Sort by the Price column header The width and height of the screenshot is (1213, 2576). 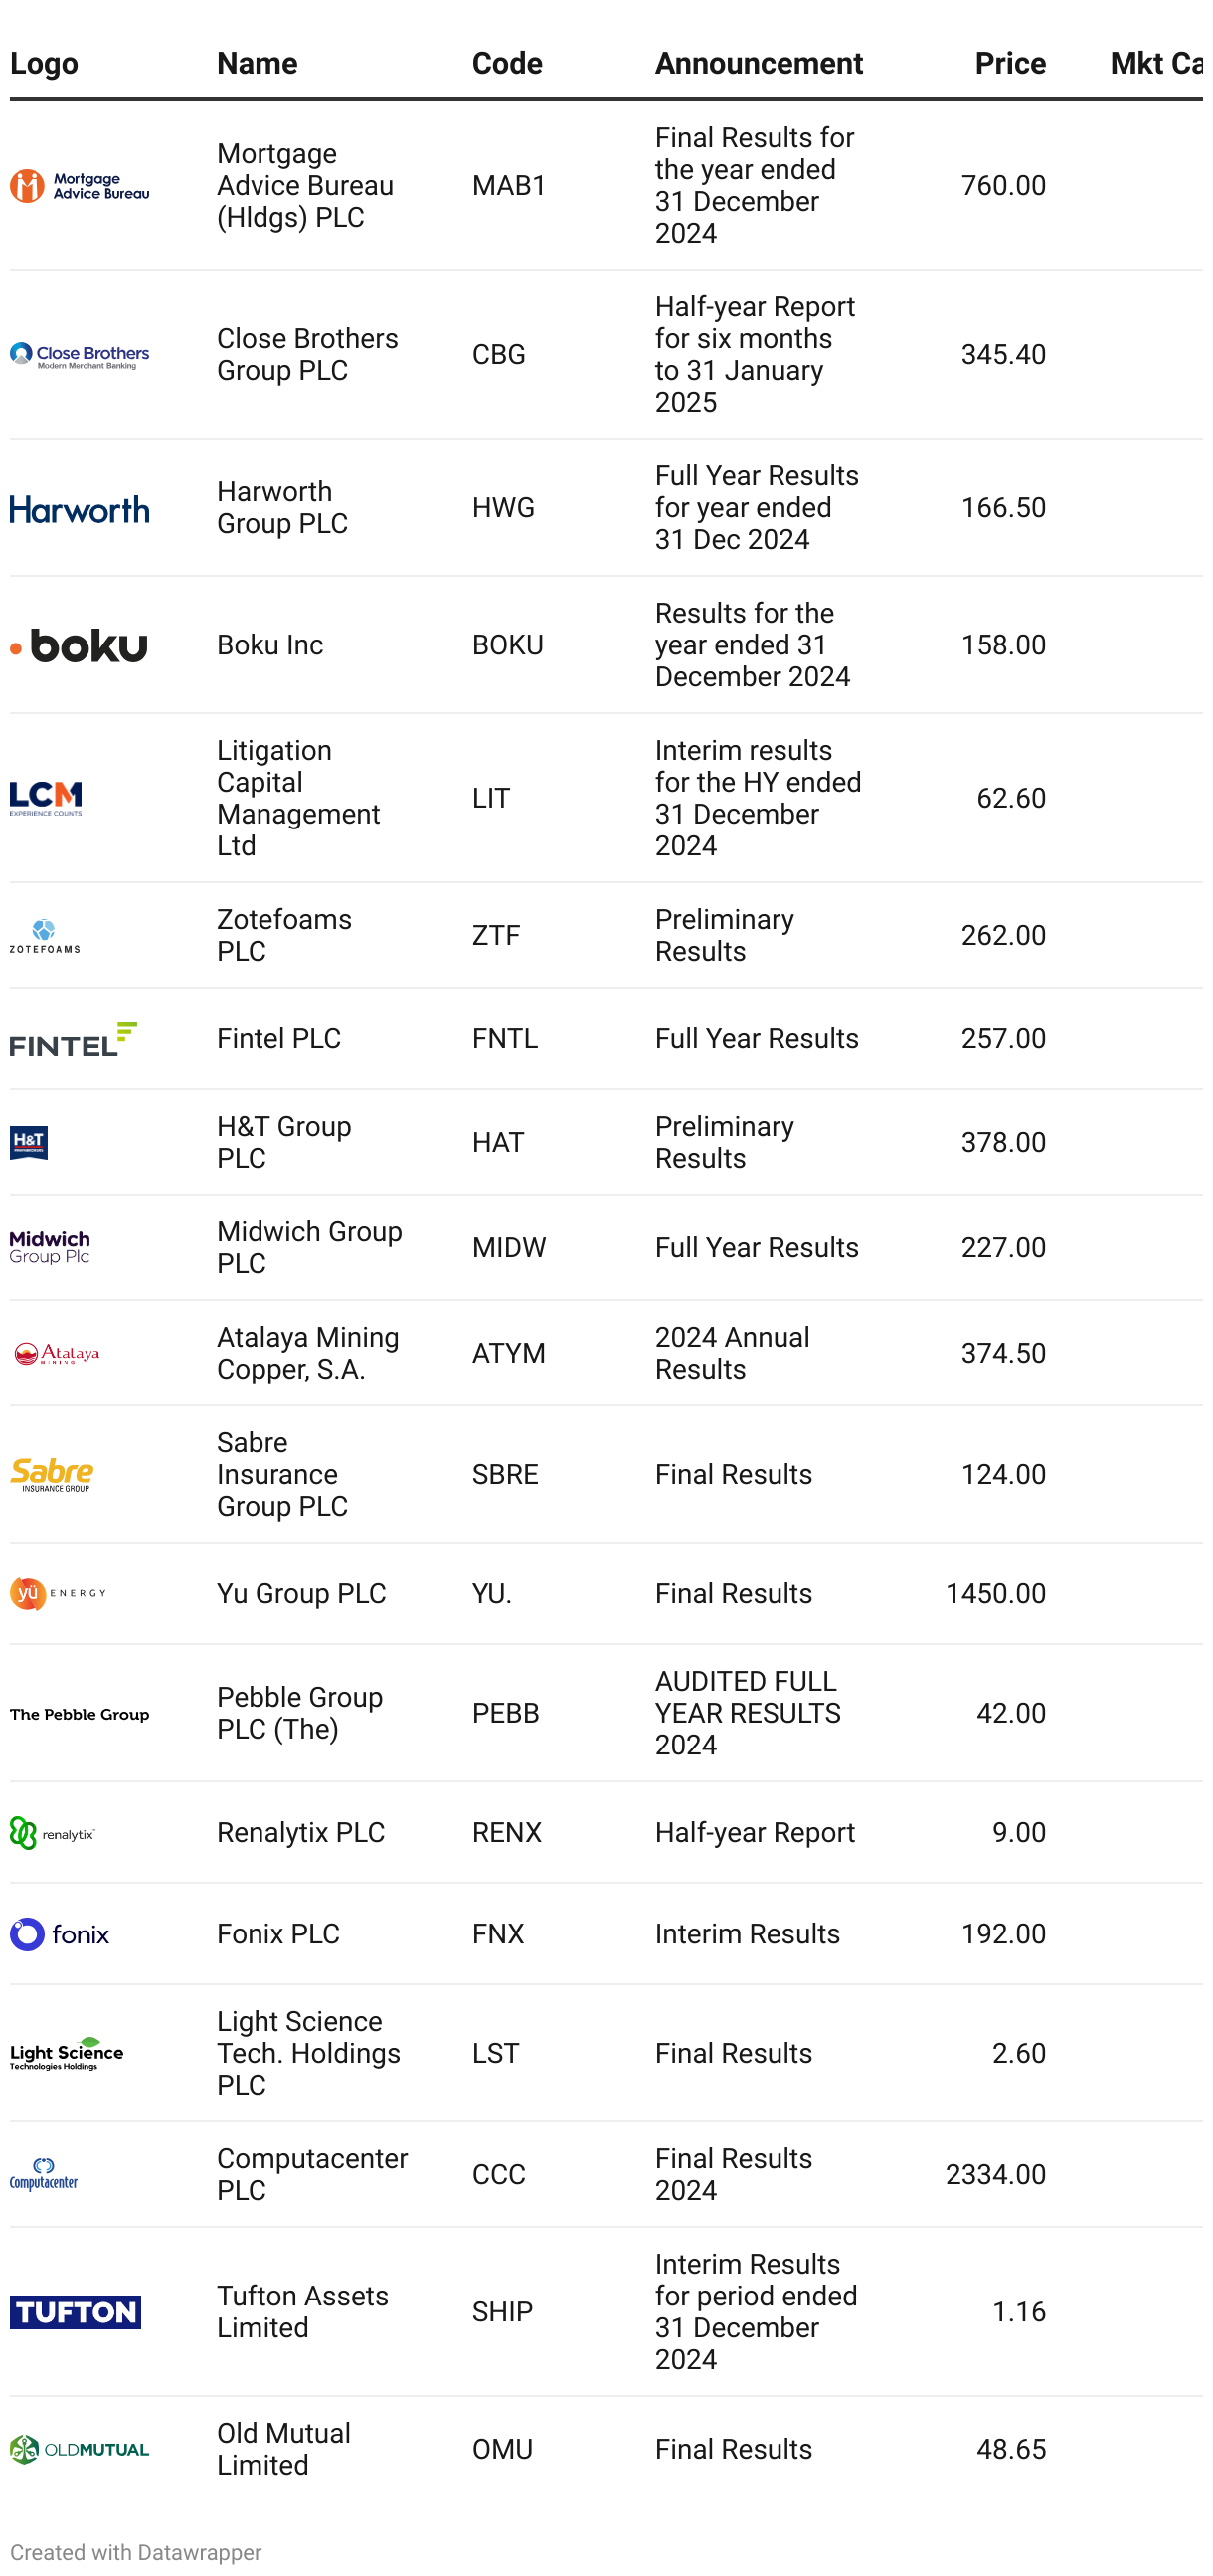[x=1010, y=63]
